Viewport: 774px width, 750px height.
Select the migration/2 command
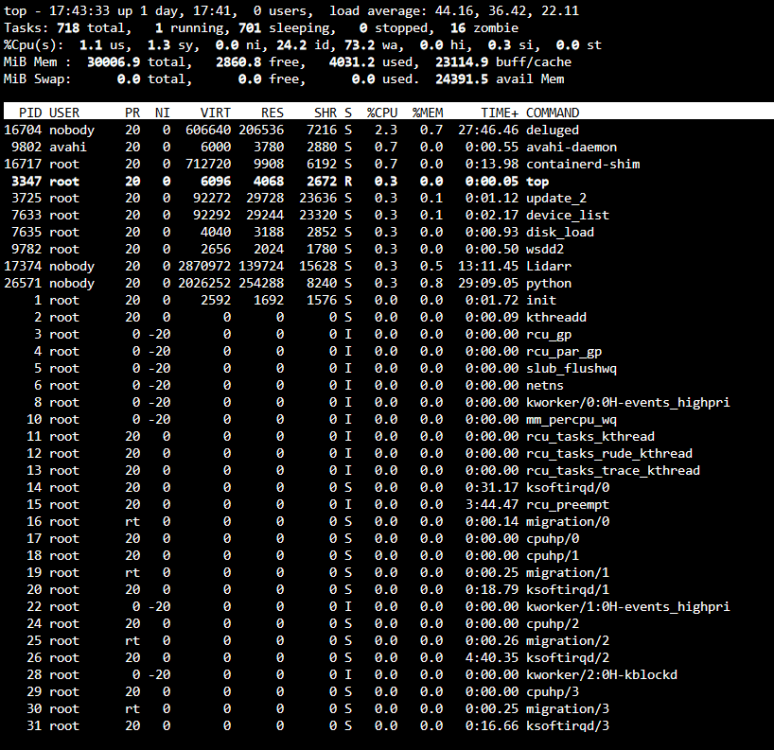(568, 641)
